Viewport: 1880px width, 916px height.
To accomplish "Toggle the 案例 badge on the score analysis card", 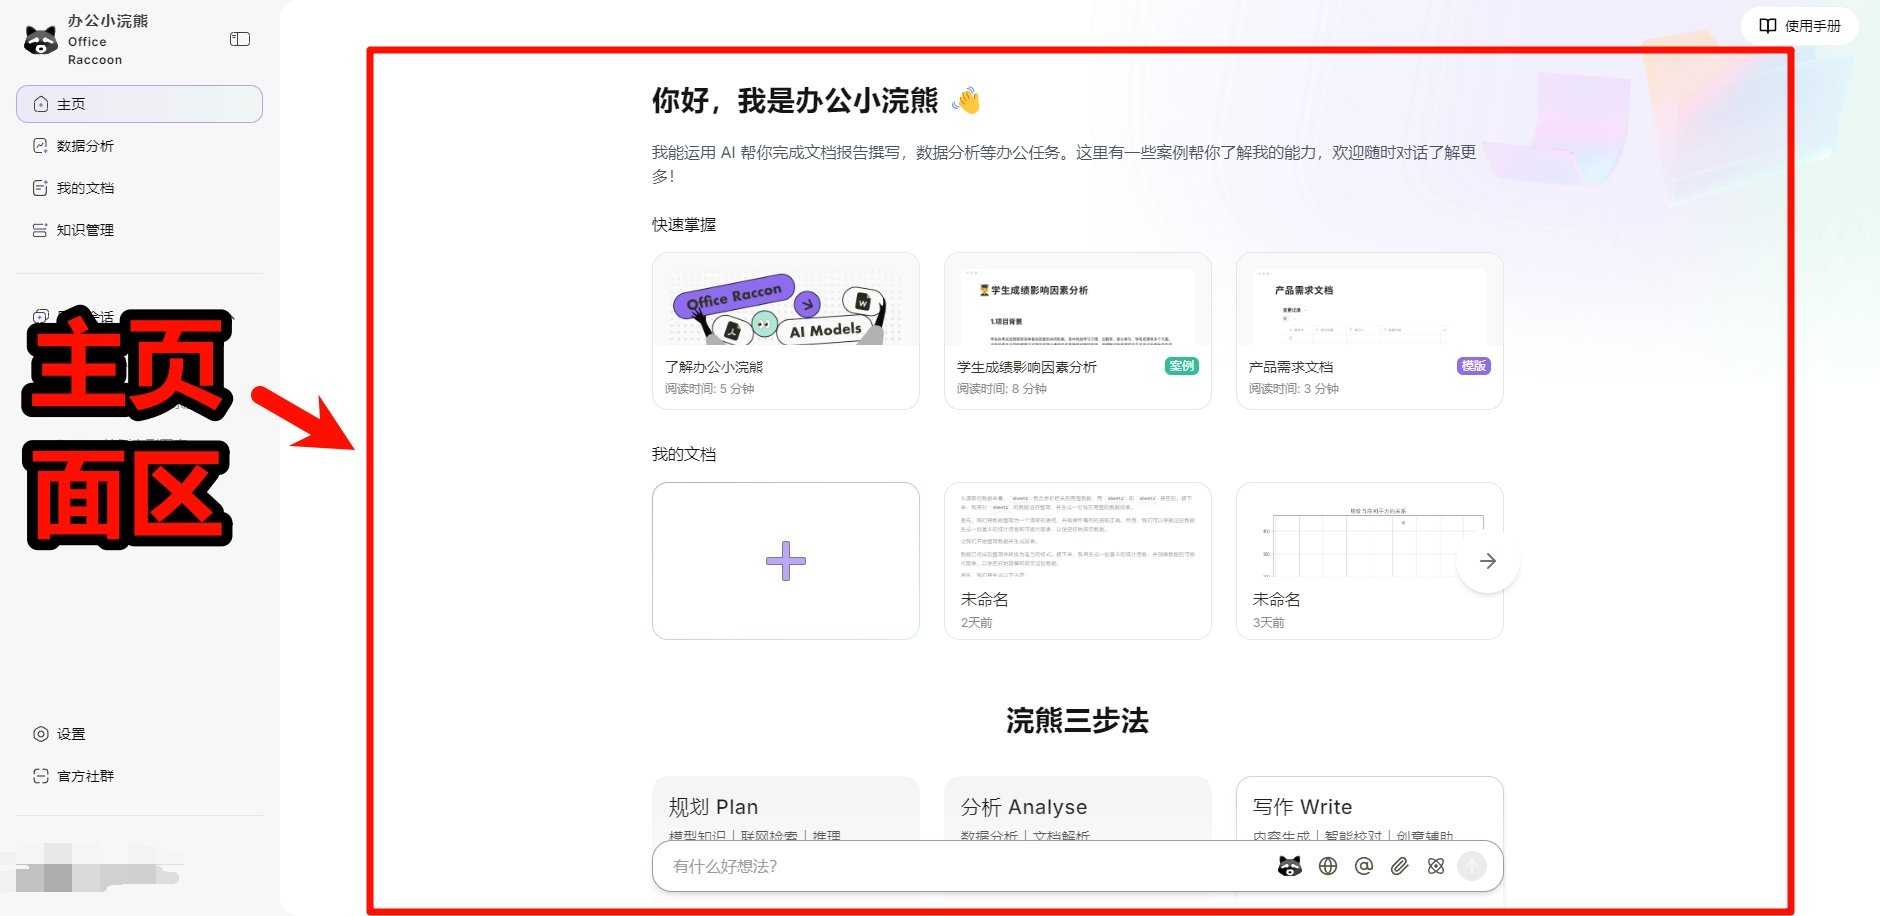I will coord(1180,366).
